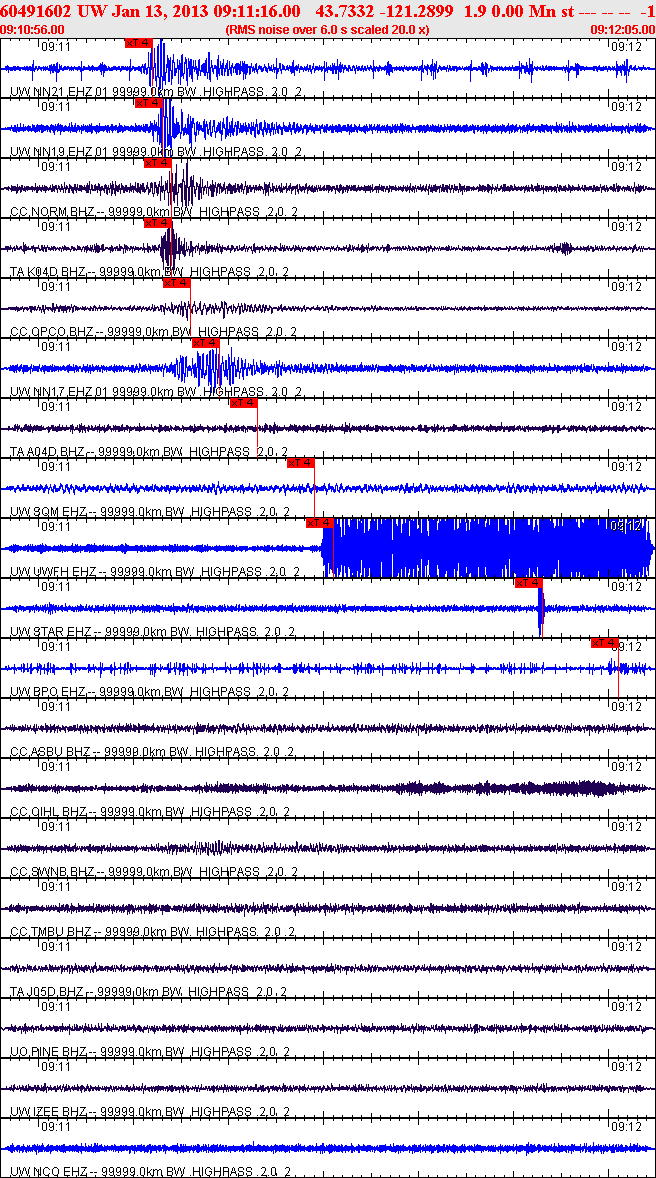
Task: Select the CC NORM BHZ station label
Action: tap(153, 212)
